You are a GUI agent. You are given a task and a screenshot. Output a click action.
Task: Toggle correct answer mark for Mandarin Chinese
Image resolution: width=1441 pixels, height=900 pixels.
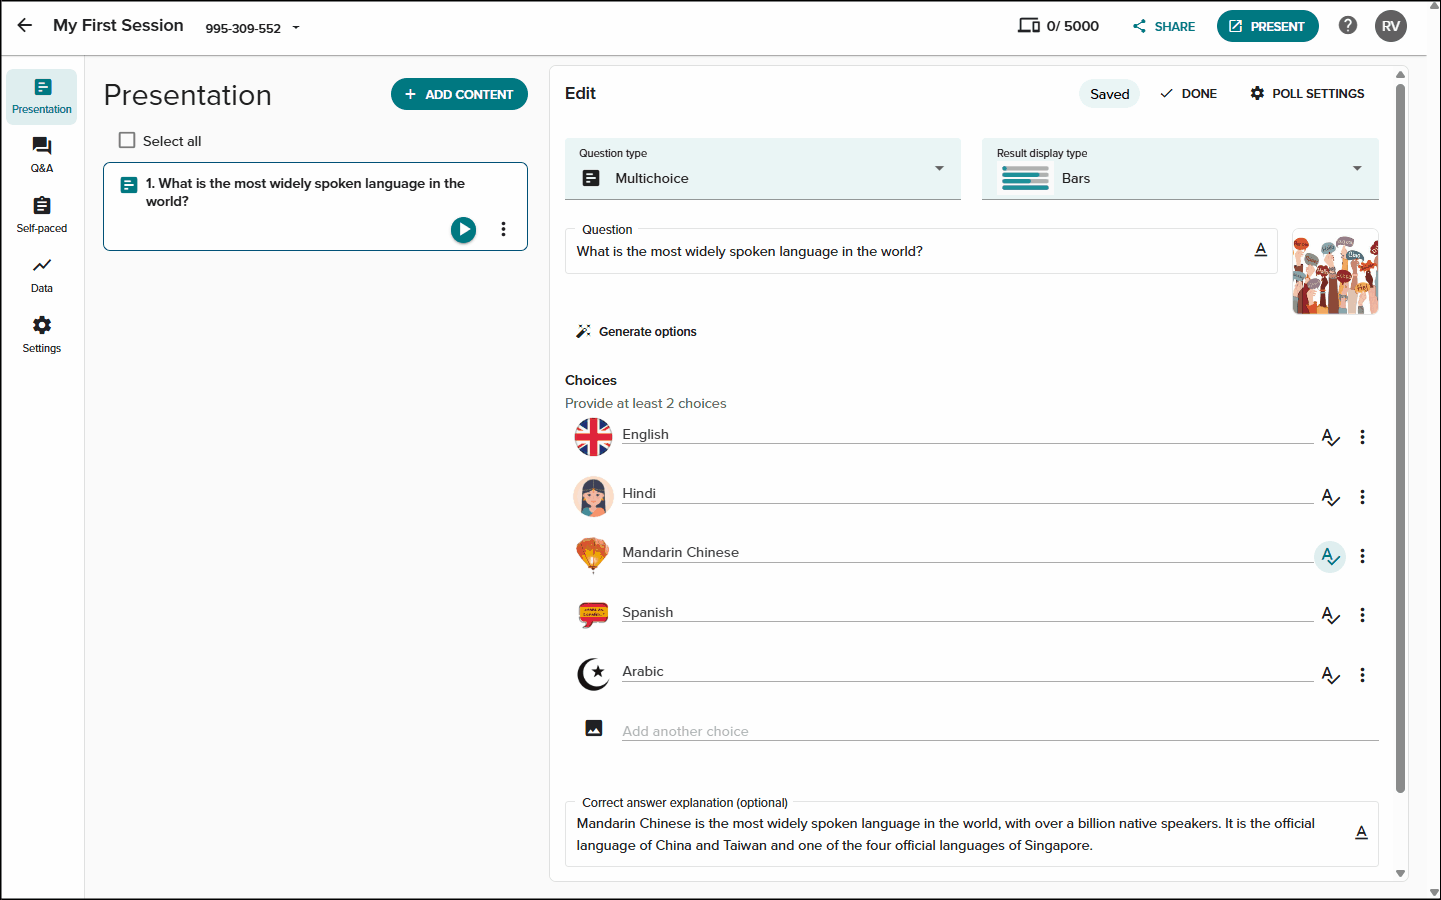[1330, 556]
